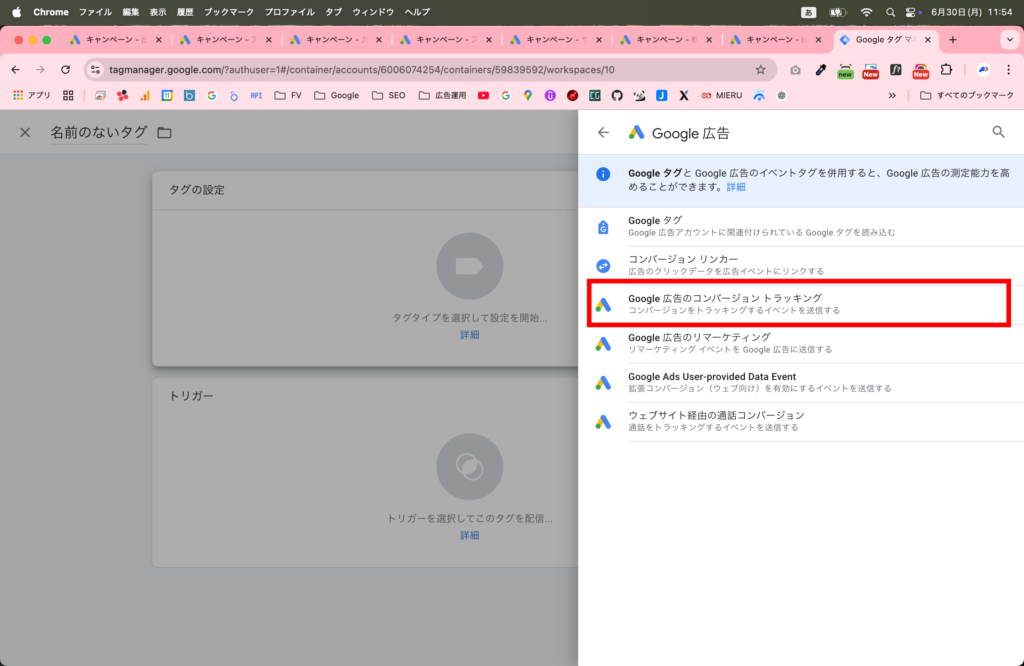Open the ファイル menu
The image size is (1024, 666).
pyautogui.click(x=95, y=12)
